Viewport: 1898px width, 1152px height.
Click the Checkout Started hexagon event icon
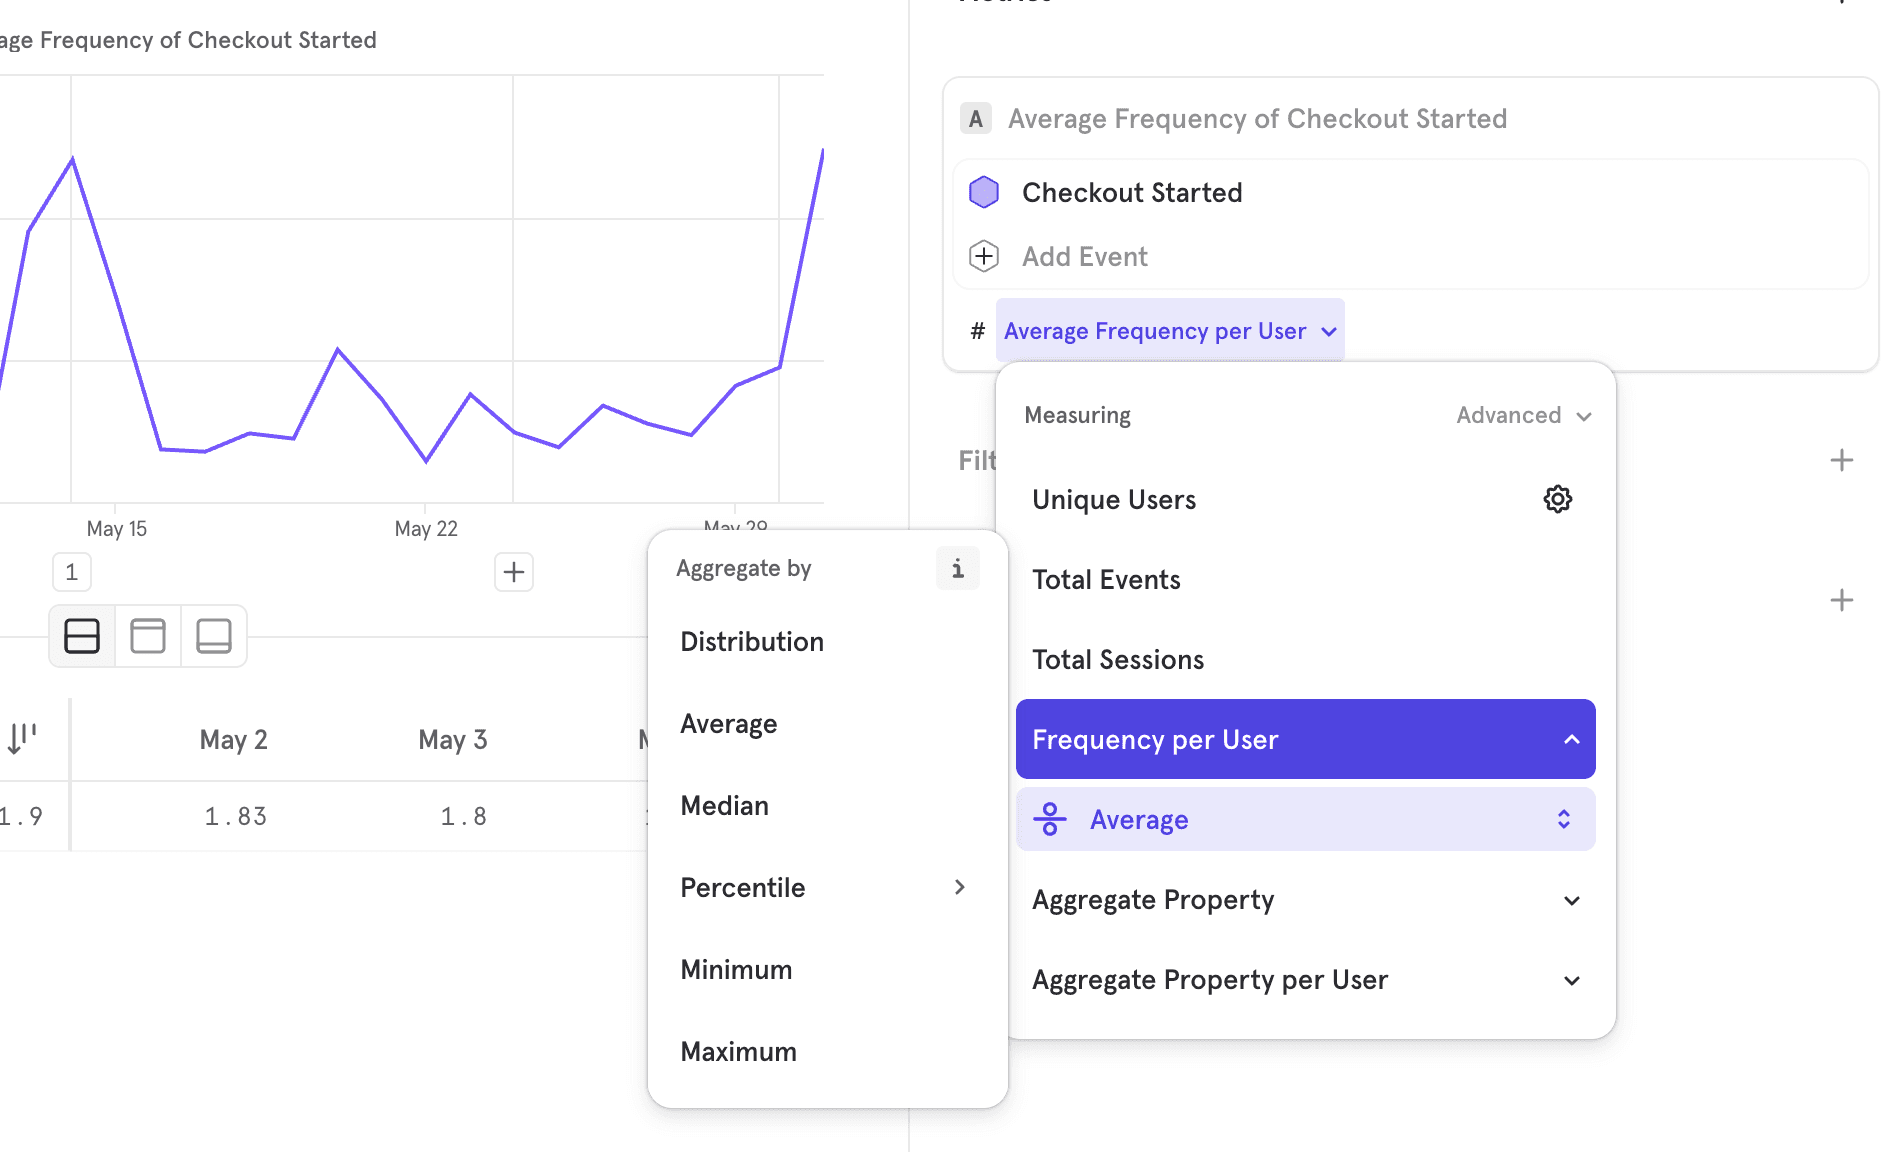[984, 191]
